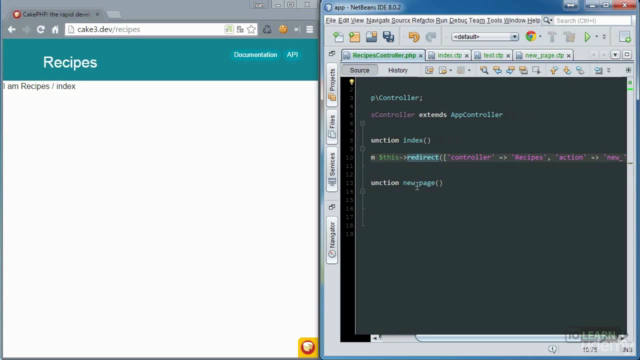Screen dimensions: 640x360
Task: Toggle Rectangular Selection icon in editor toolbar
Action: (536, 70)
